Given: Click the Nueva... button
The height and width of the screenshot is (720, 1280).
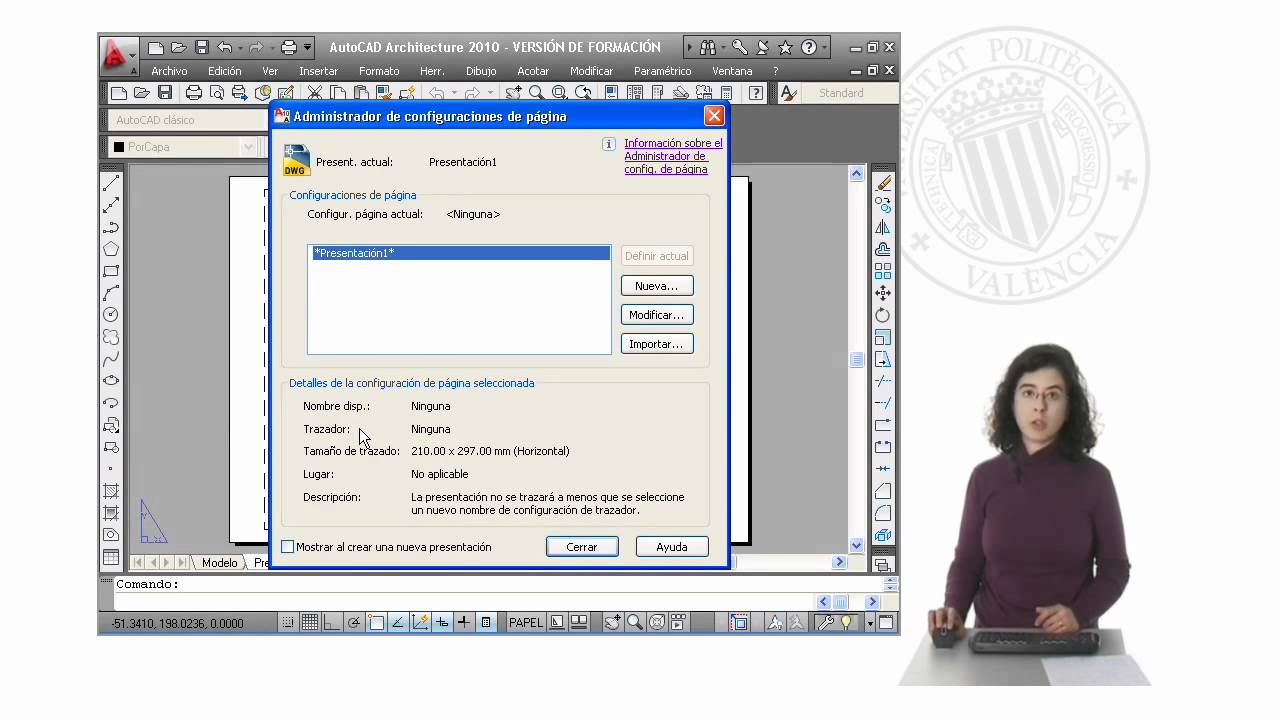Looking at the screenshot, I should (x=657, y=286).
